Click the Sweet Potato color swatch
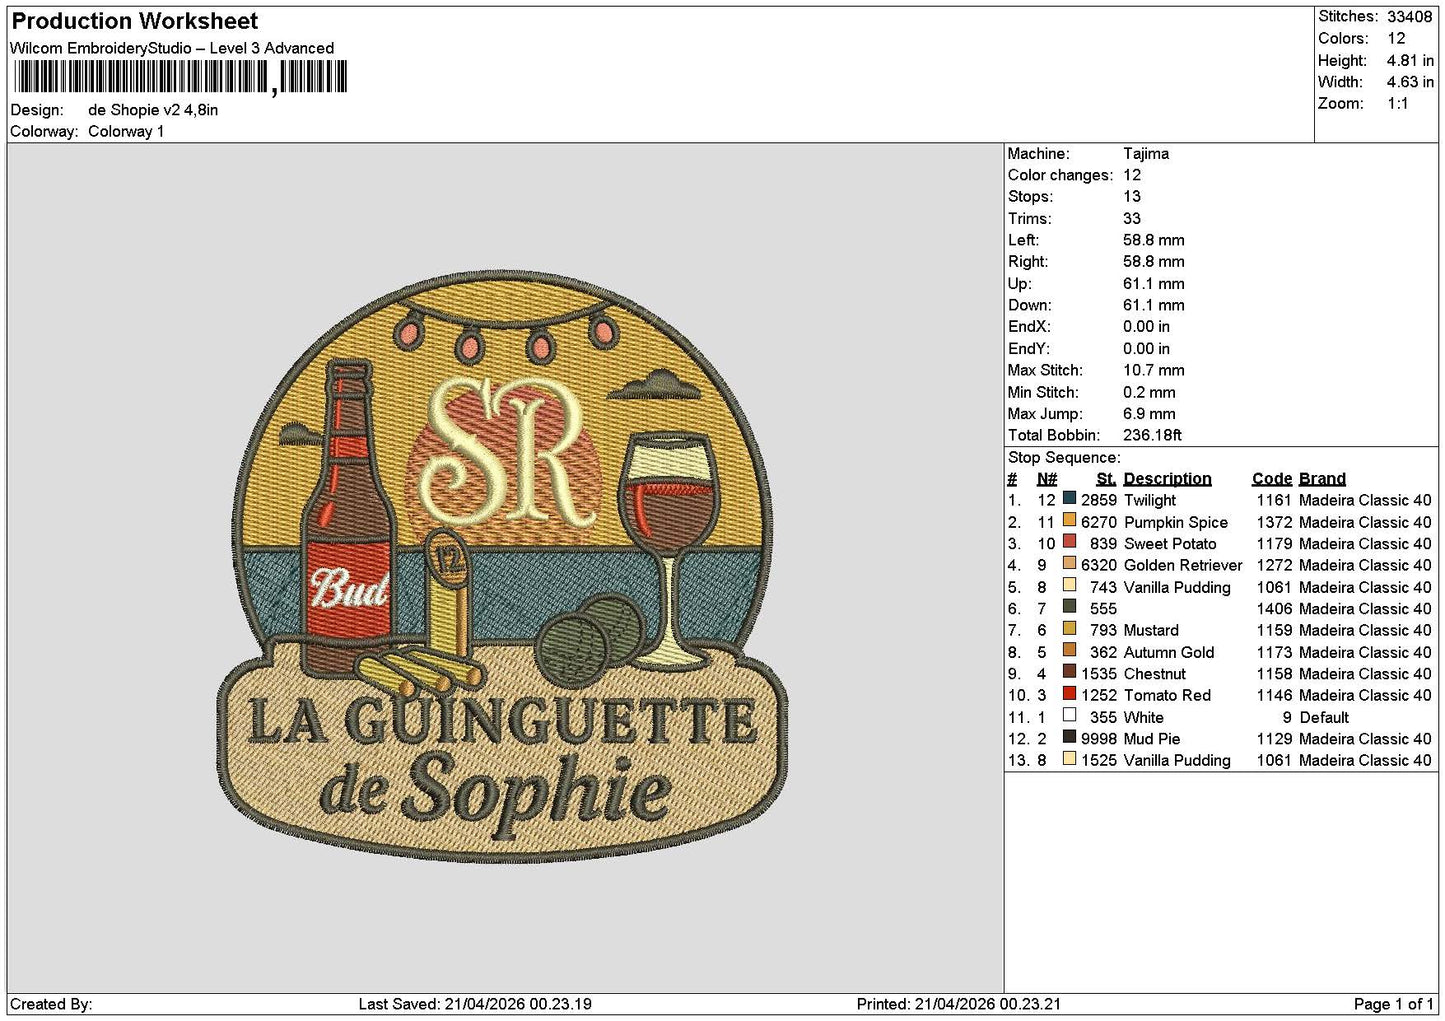Viewport: 1445px width, 1021px height. coord(1069,543)
